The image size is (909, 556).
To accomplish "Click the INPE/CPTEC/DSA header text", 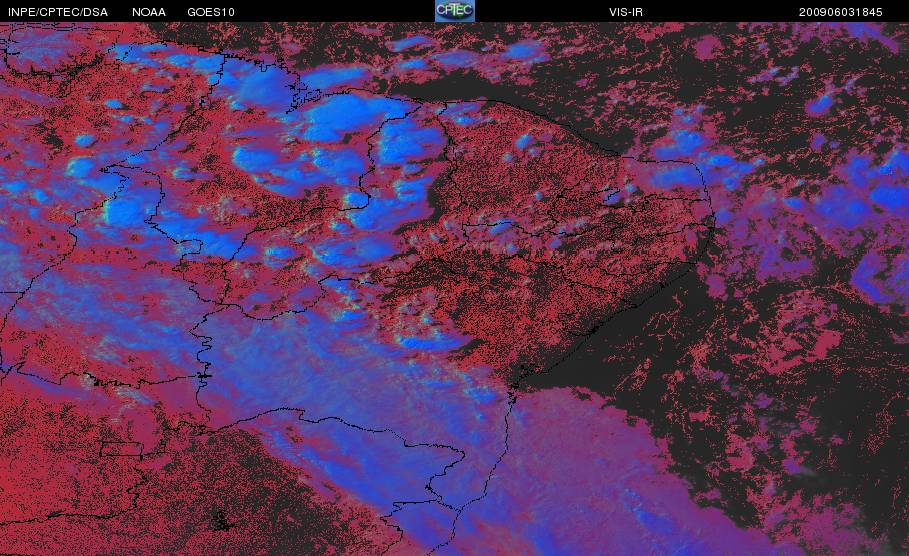I will (58, 12).
